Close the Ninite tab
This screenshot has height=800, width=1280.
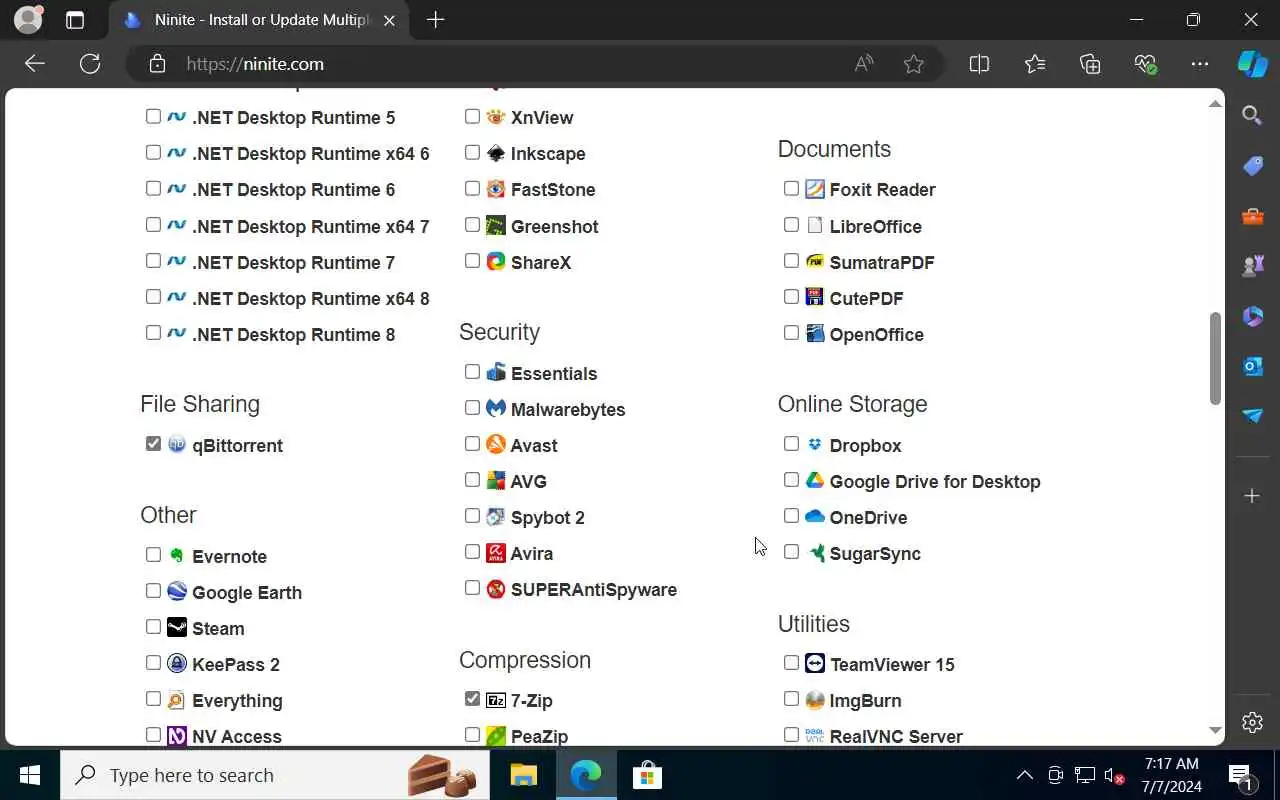click(x=389, y=20)
